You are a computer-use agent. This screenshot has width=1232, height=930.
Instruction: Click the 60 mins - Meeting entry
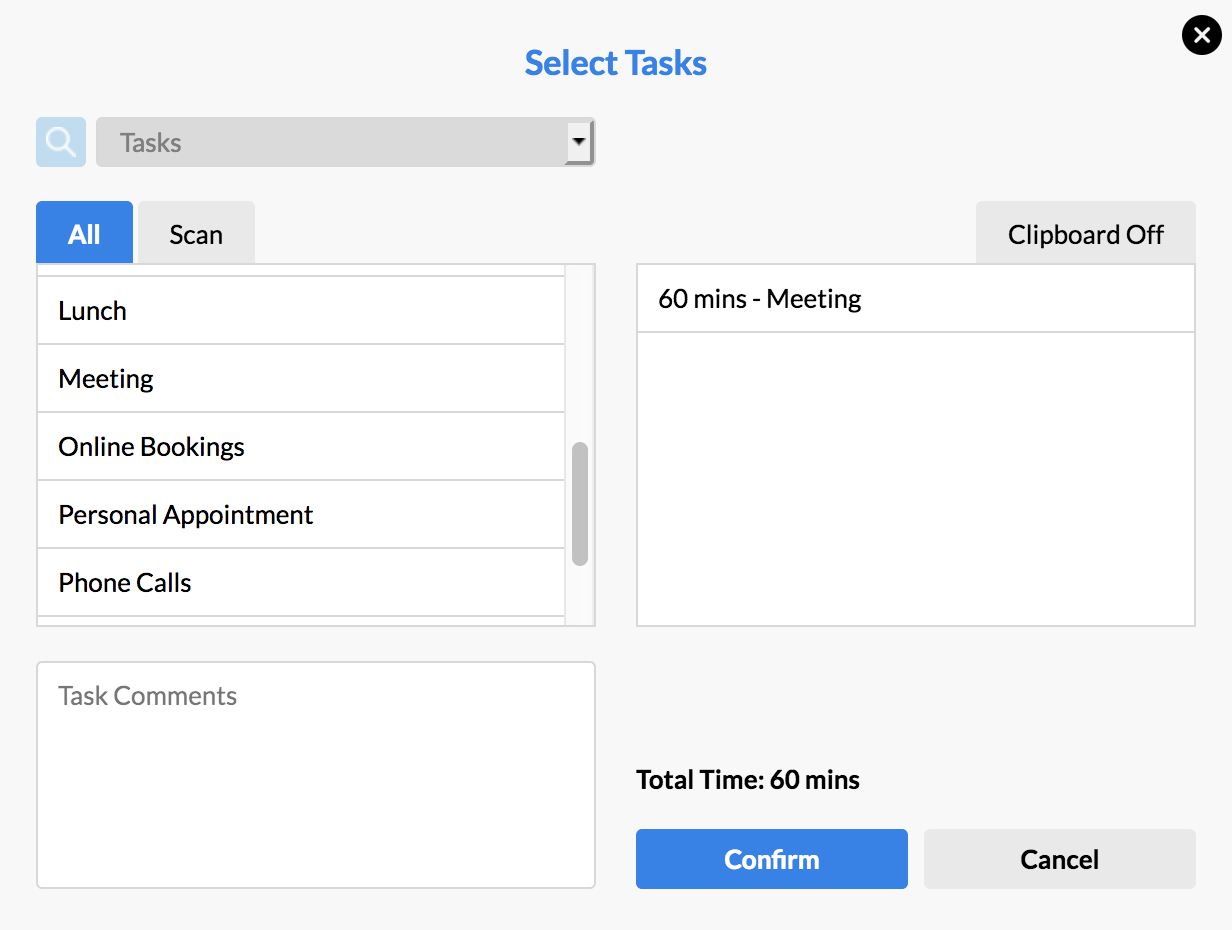[916, 299]
